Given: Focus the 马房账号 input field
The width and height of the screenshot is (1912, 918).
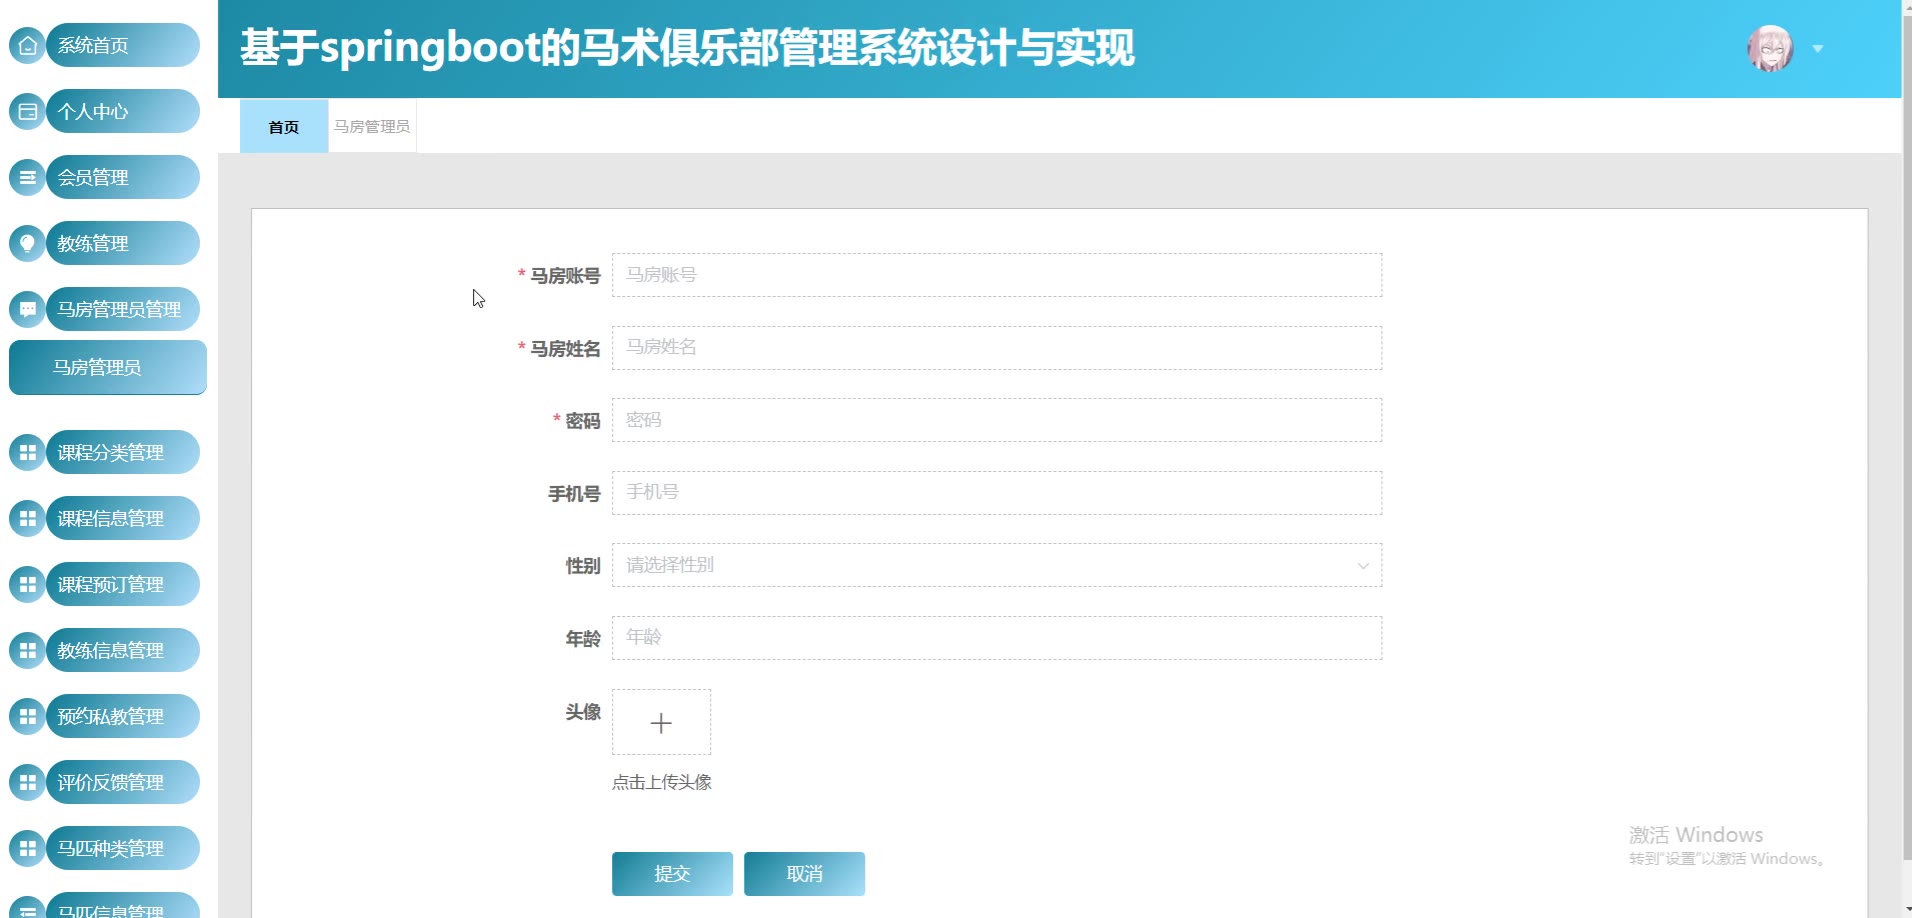Looking at the screenshot, I should pos(997,275).
